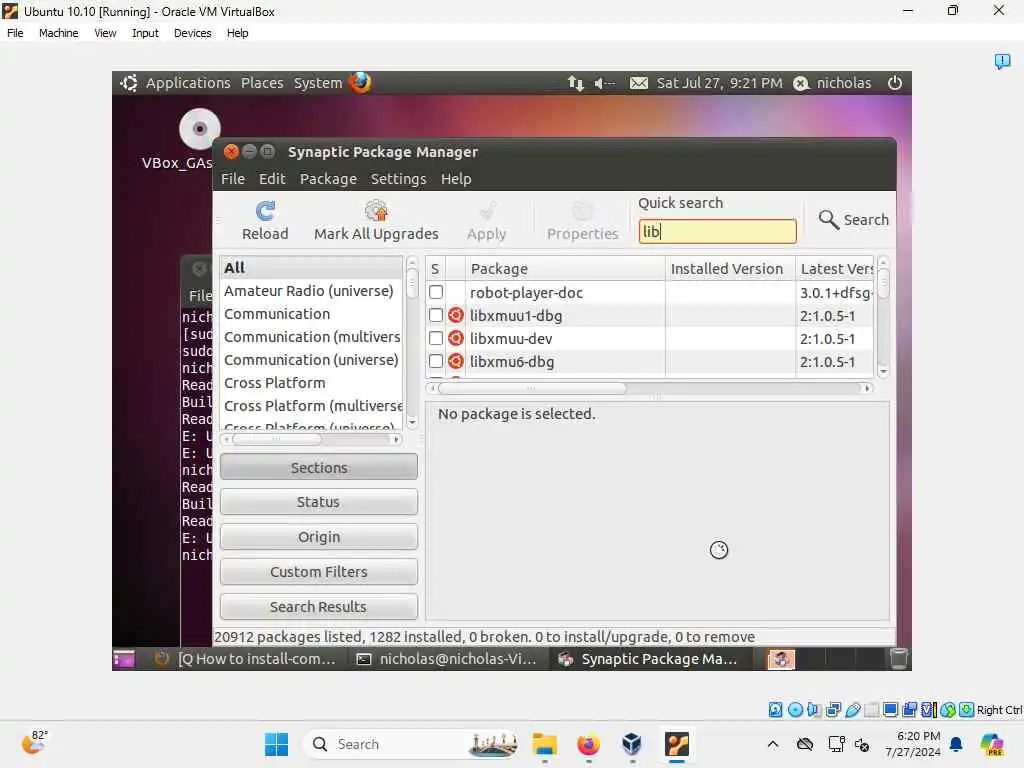This screenshot has width=1024, height=768.
Task: Open the Settings menu in Synaptic
Action: point(398,179)
